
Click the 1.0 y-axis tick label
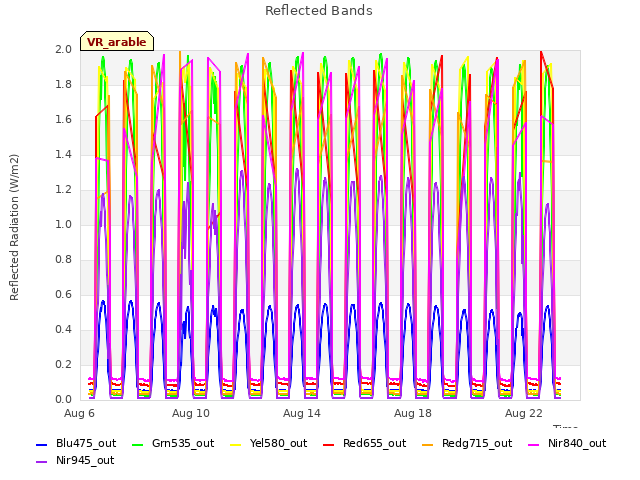click(x=63, y=224)
